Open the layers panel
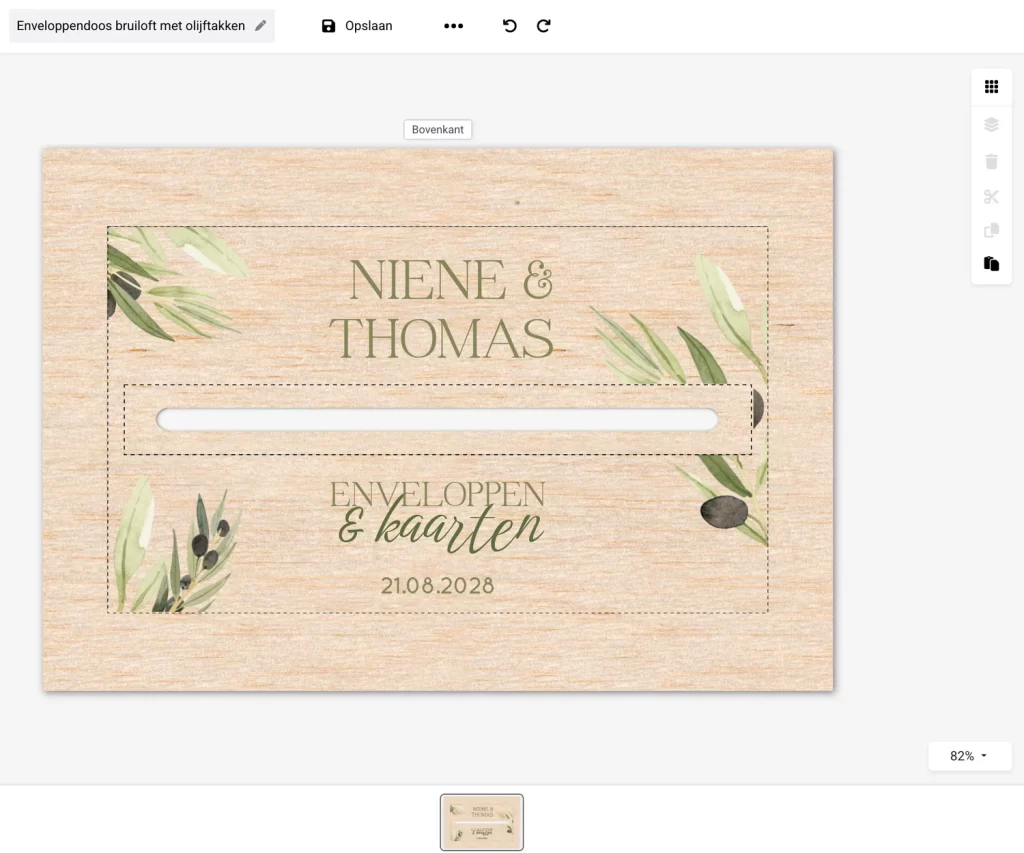 991,124
